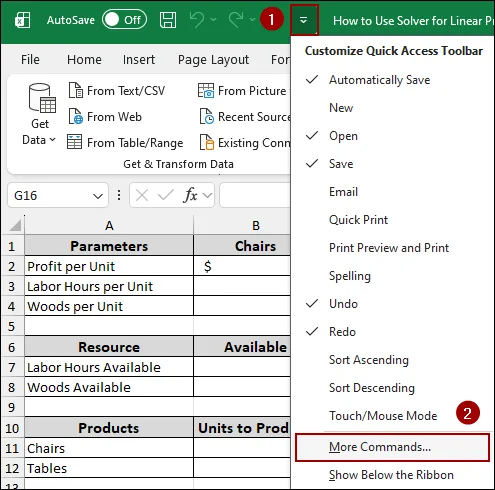Screen dimensions: 495x490
Task: Check Print Preview and Print option
Action: tap(393, 248)
